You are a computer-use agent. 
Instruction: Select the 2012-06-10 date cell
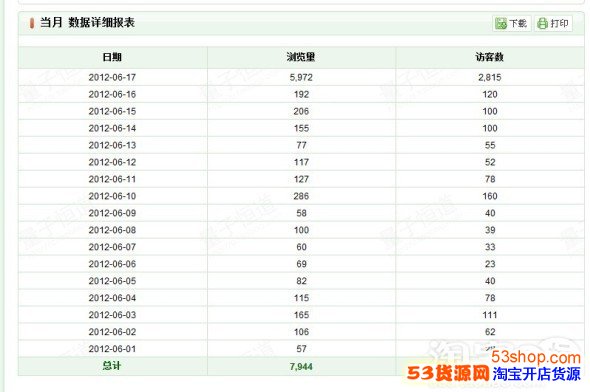(x=112, y=196)
